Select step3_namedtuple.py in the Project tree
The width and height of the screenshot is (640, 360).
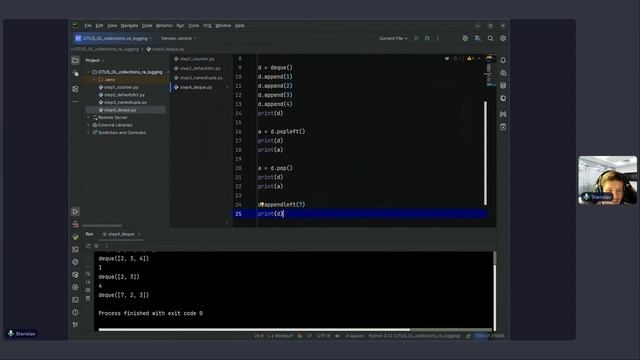(125, 102)
